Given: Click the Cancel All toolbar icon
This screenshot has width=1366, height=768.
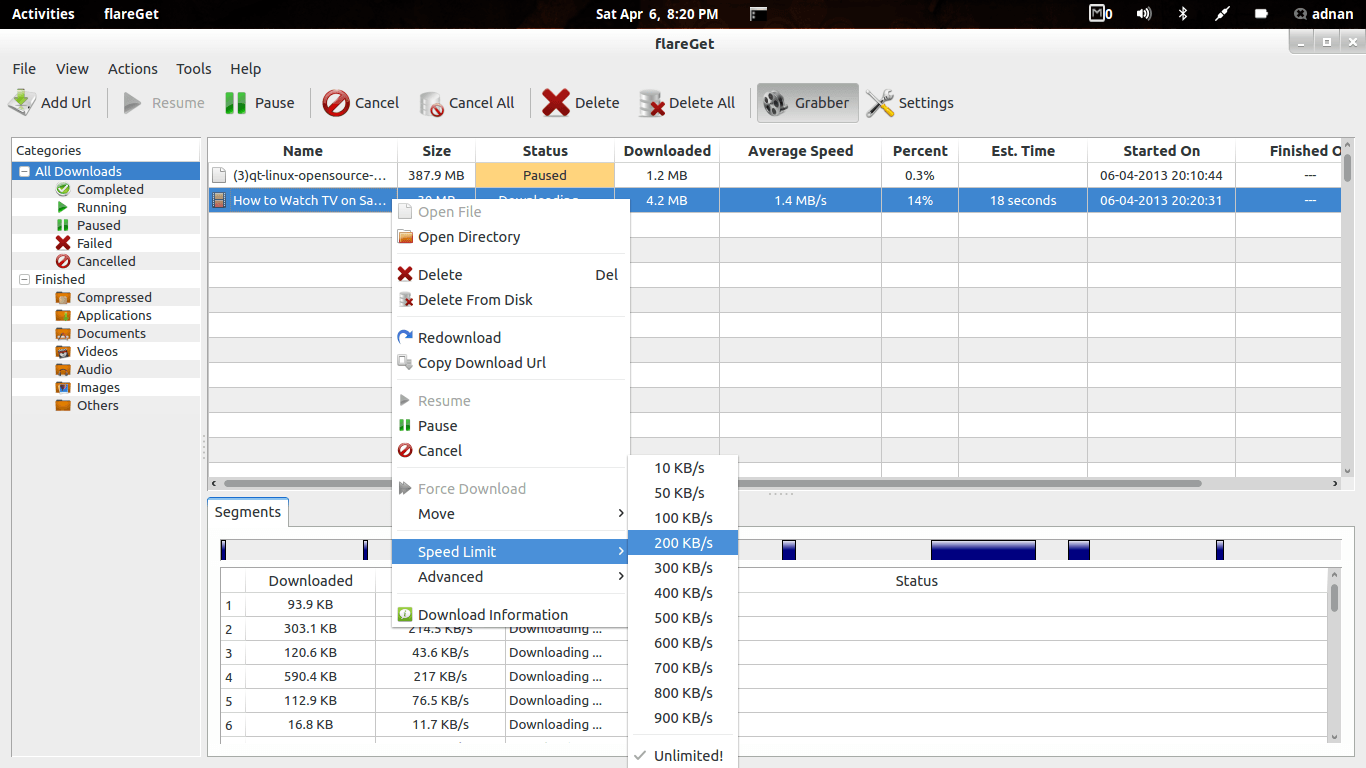Looking at the screenshot, I should pos(431,103).
